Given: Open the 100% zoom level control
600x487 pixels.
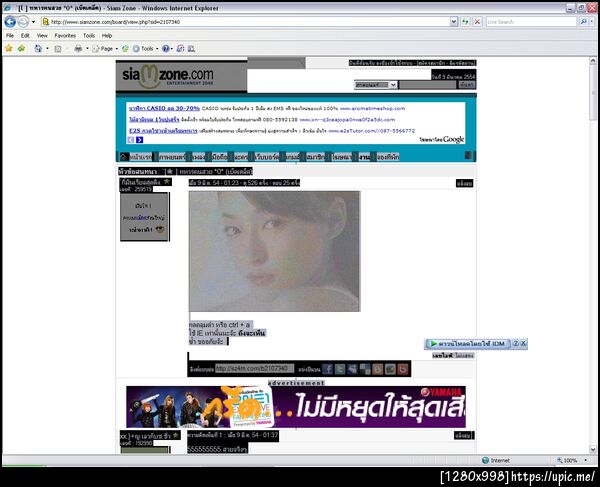Looking at the screenshot, I should click(572, 460).
